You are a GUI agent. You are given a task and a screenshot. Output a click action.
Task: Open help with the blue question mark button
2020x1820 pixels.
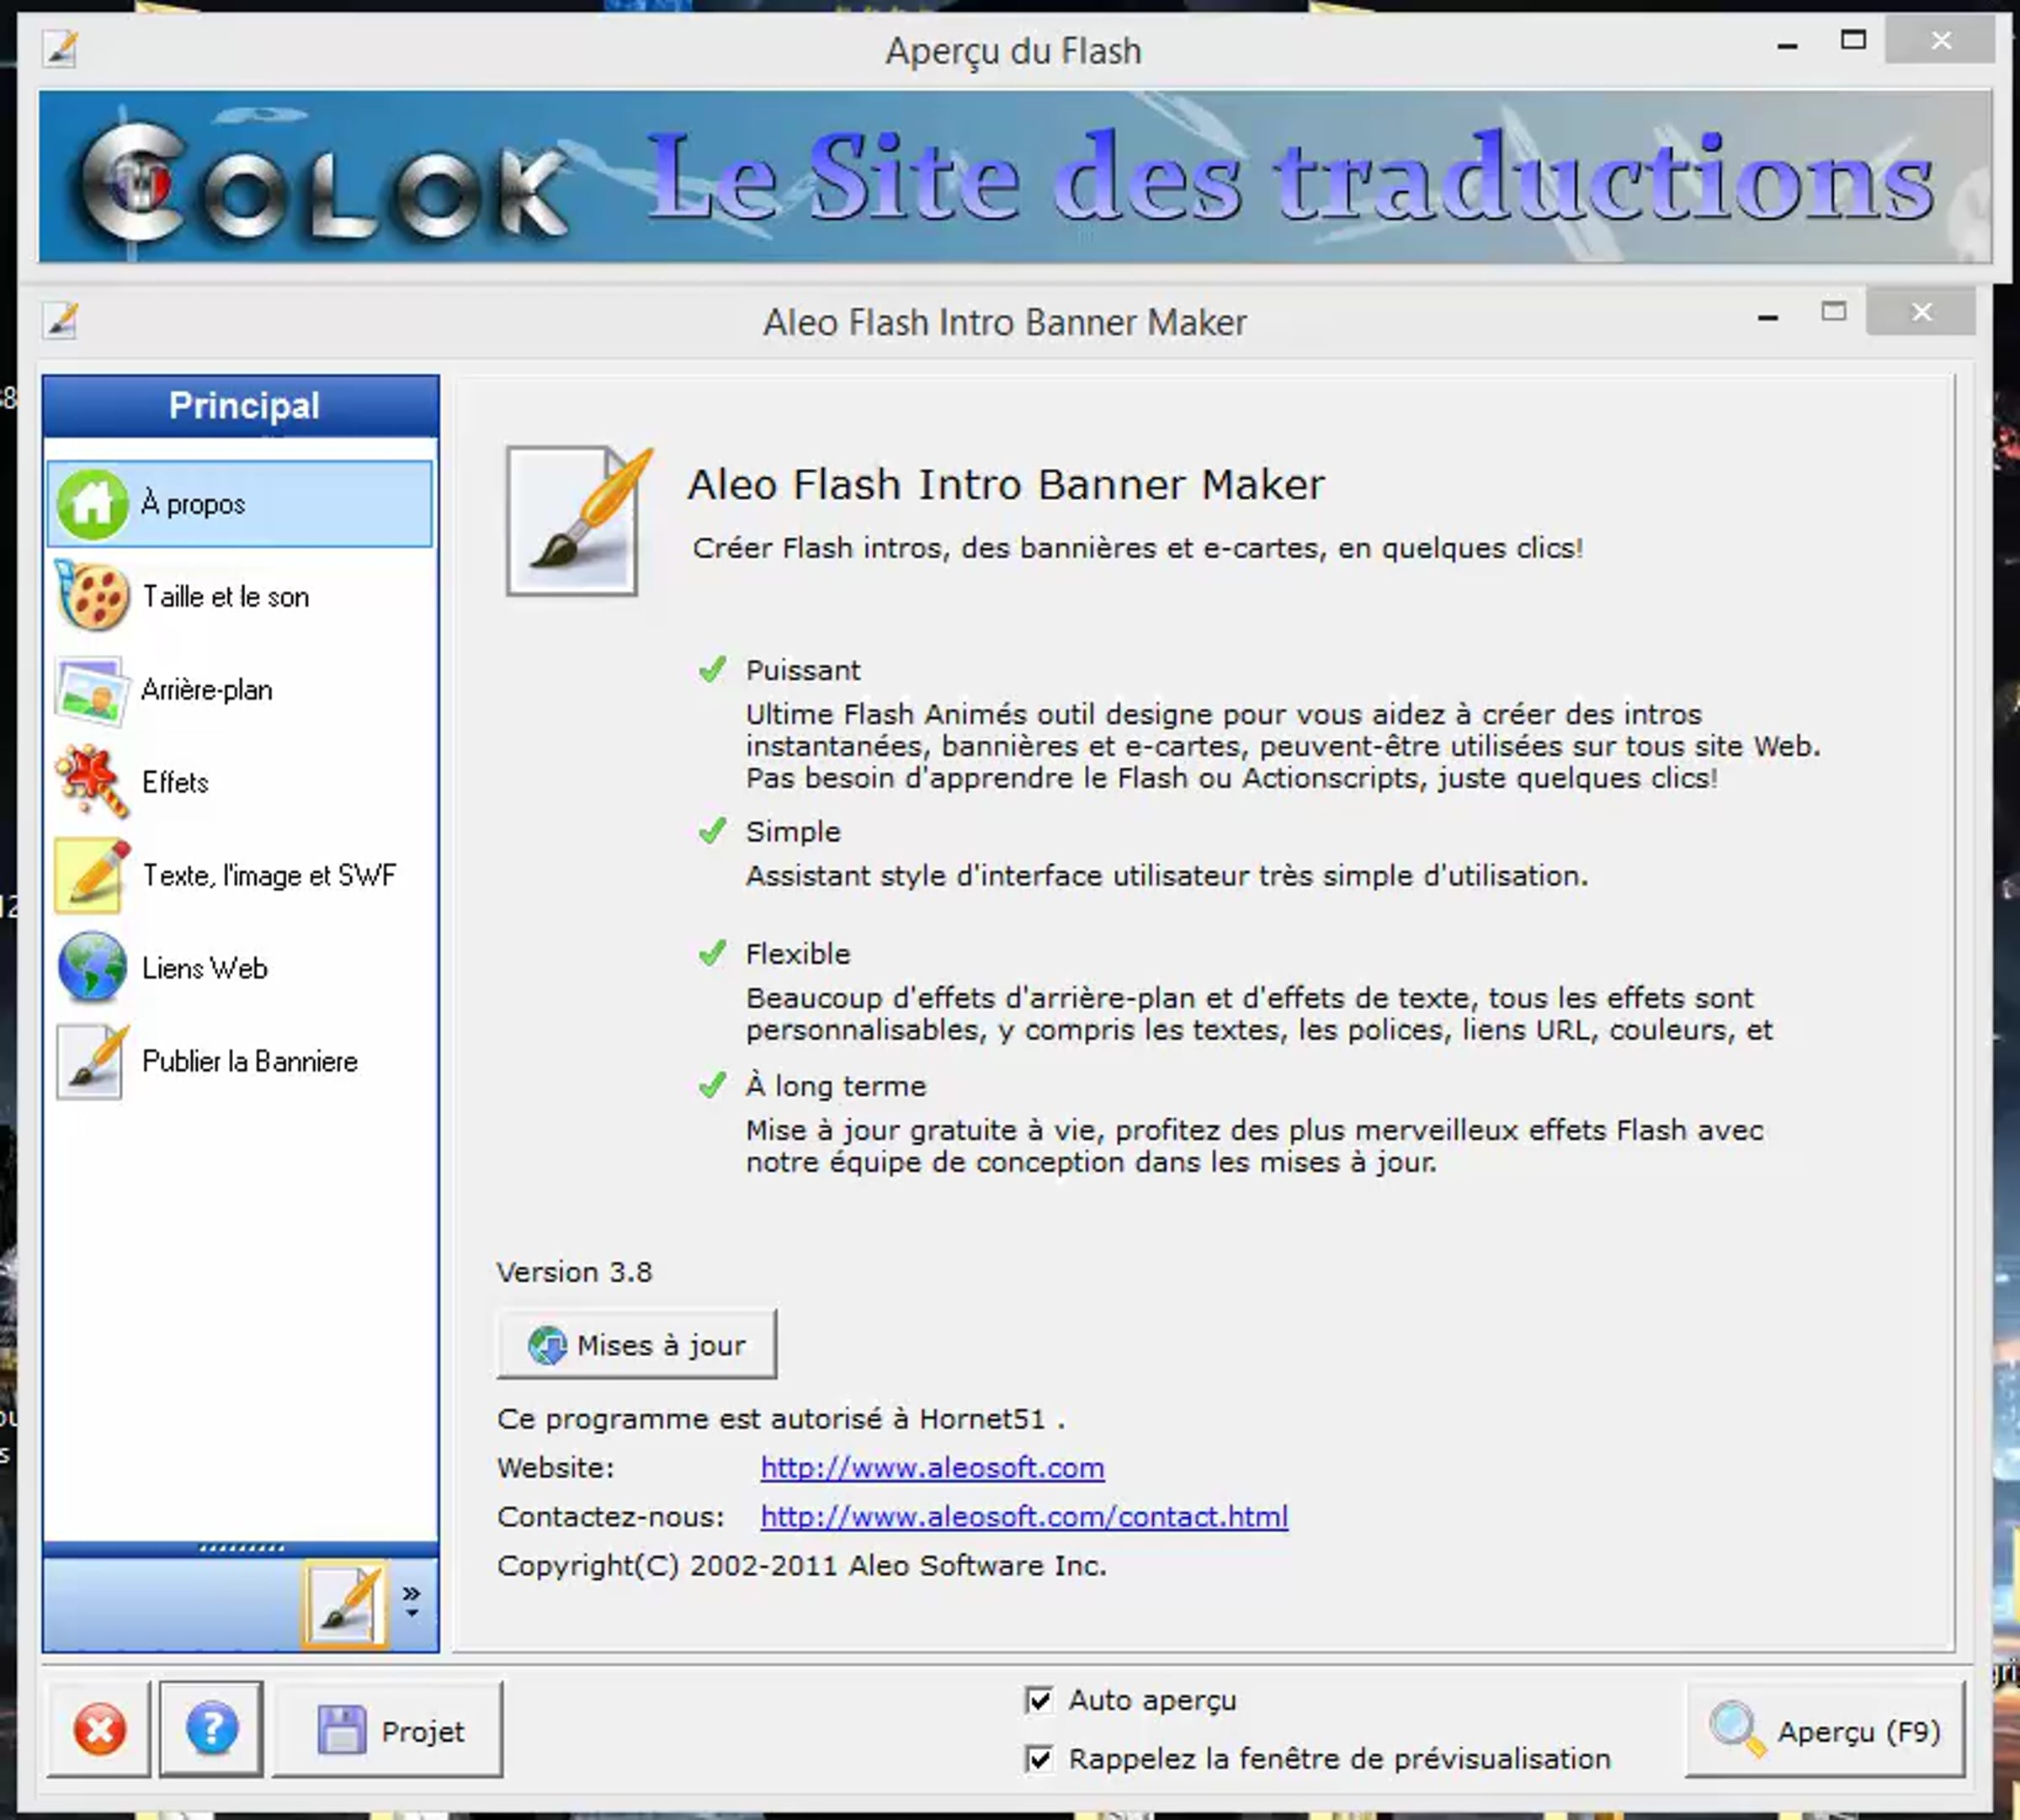tap(211, 1730)
